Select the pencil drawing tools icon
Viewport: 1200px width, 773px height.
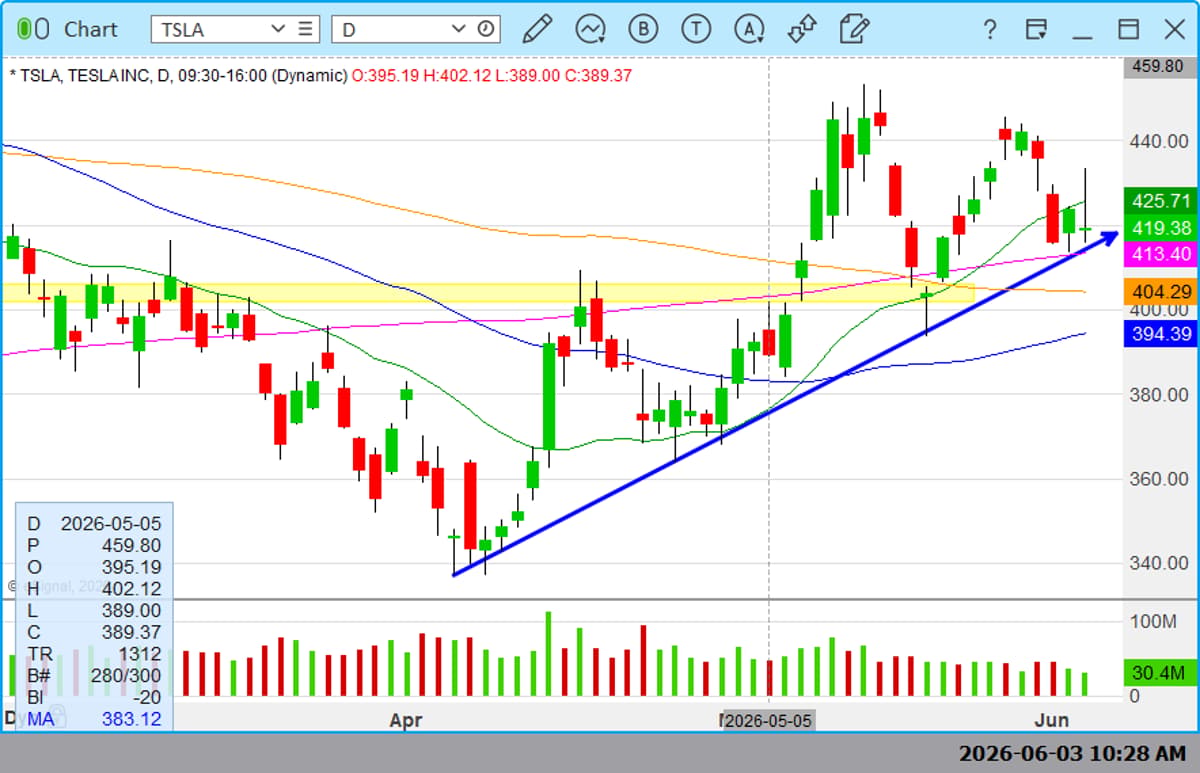coord(537,29)
